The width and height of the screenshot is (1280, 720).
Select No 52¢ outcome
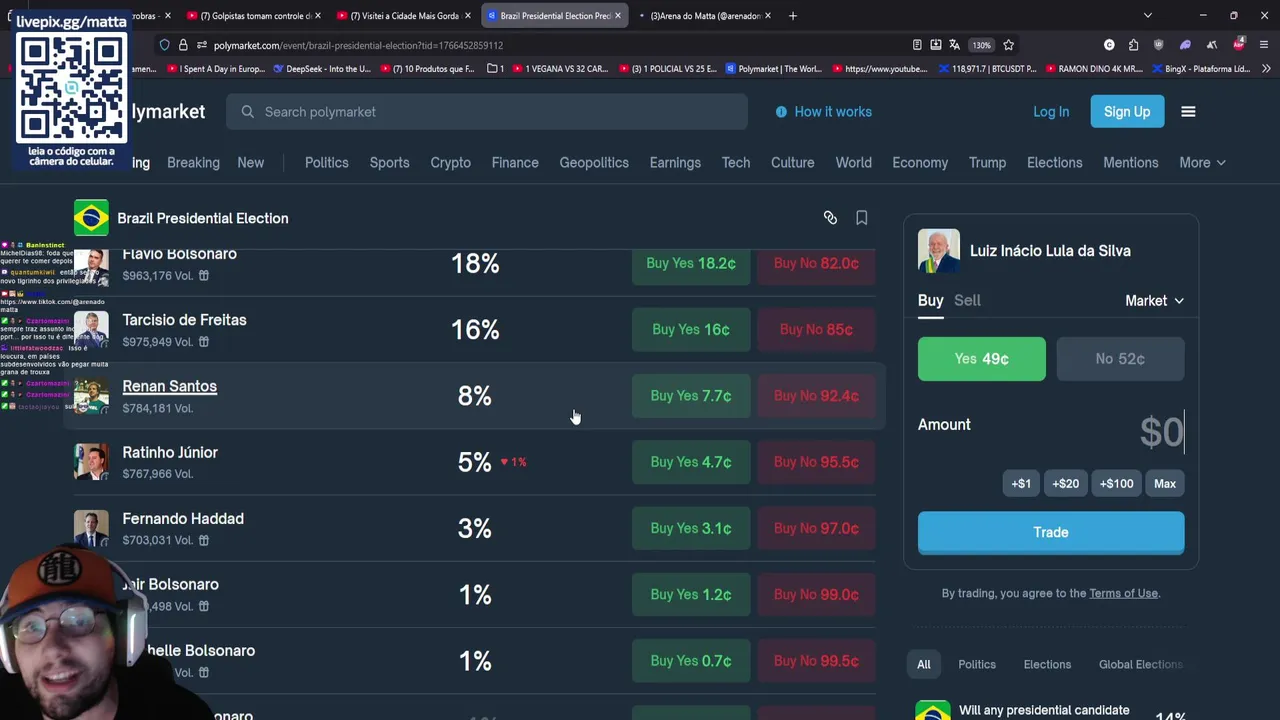pyautogui.click(x=1120, y=359)
